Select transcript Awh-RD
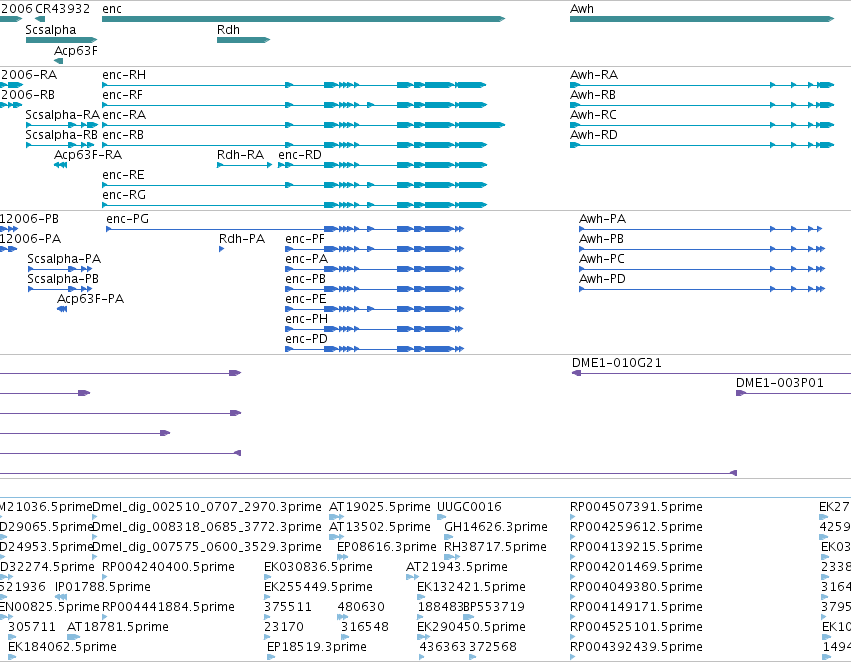The height and width of the screenshot is (662, 851). click(x=594, y=135)
